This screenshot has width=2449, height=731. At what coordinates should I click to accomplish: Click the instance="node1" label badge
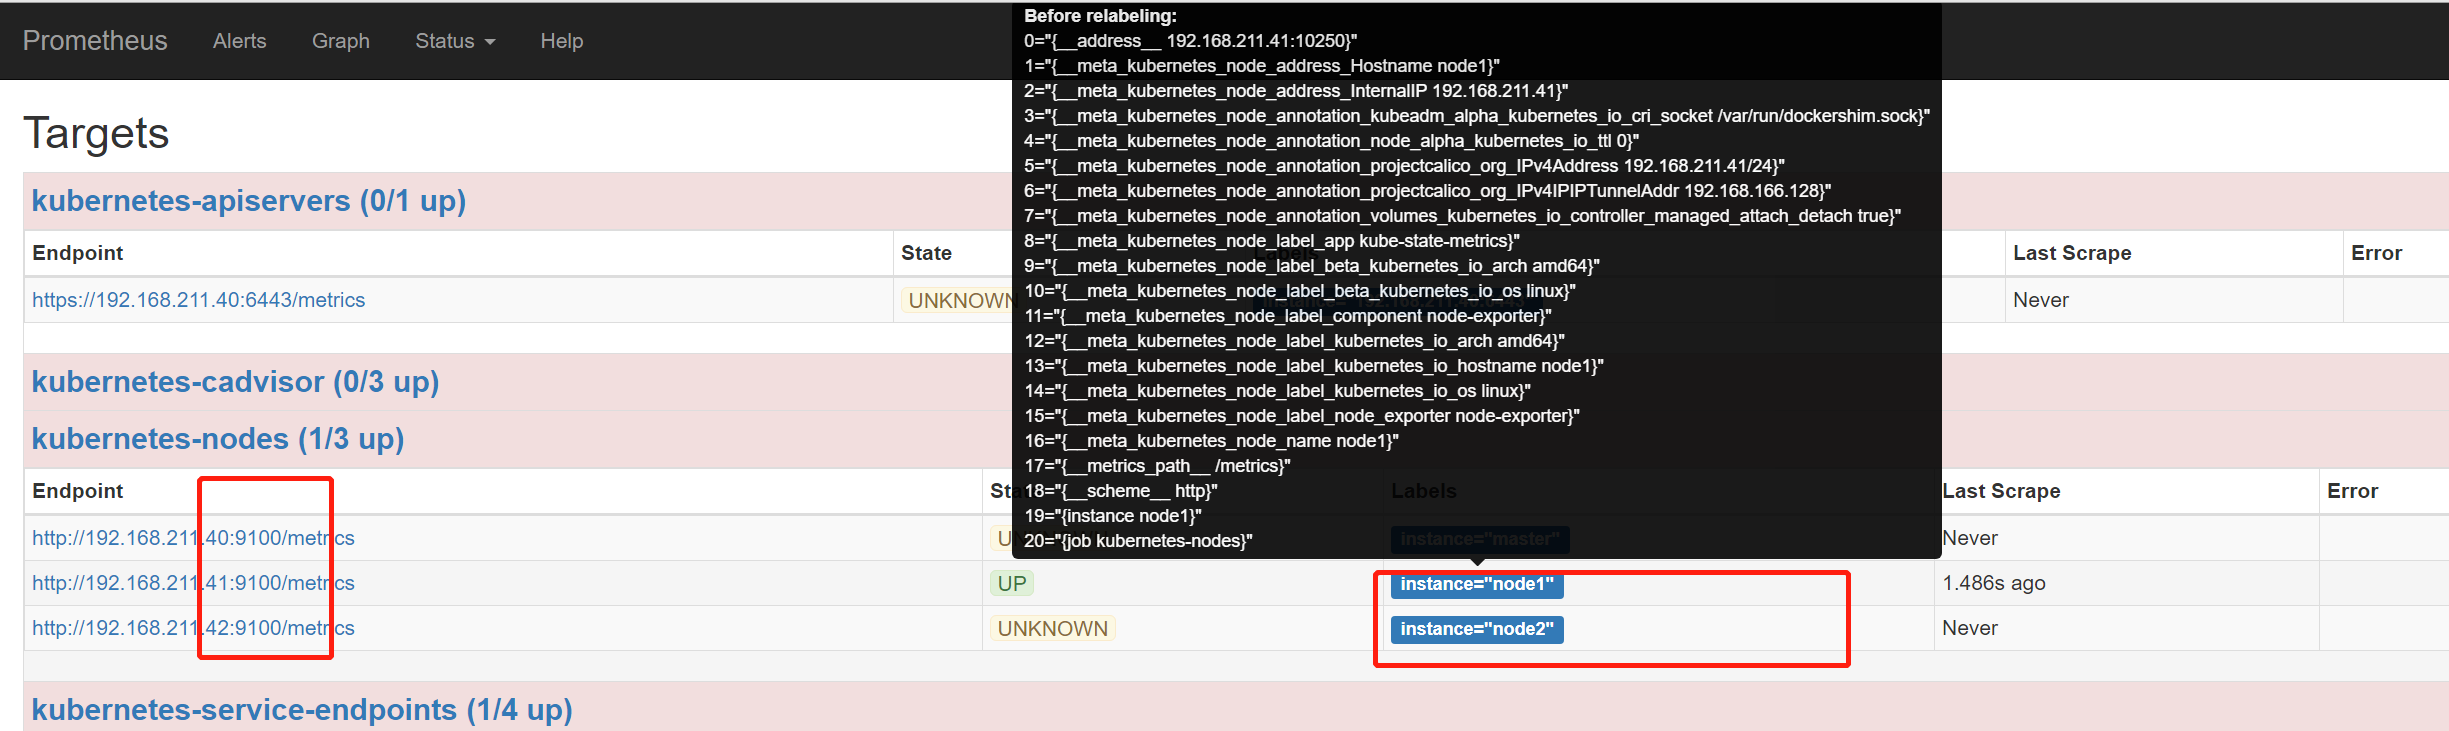[1477, 584]
